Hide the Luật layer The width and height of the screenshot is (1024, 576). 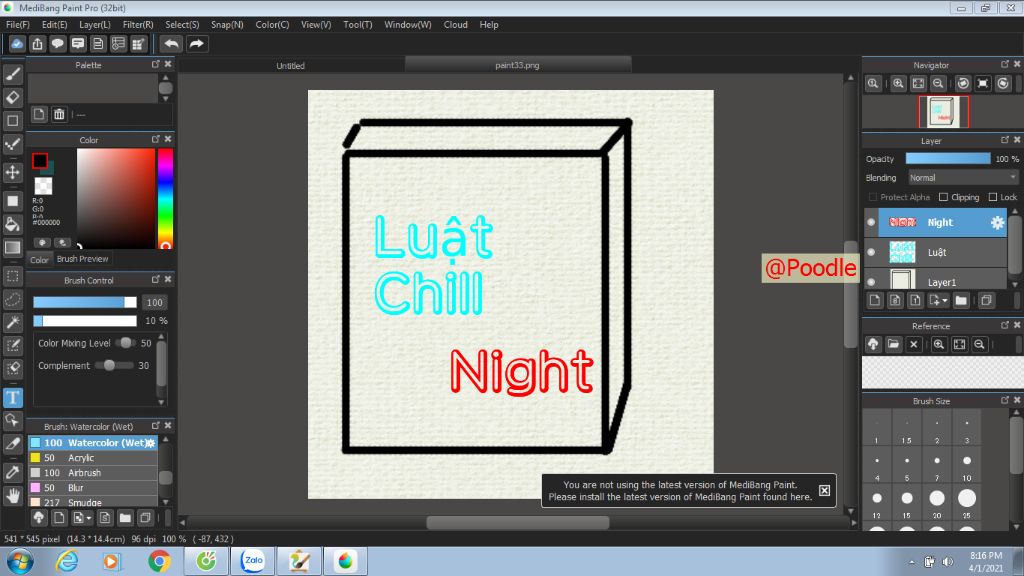871,252
